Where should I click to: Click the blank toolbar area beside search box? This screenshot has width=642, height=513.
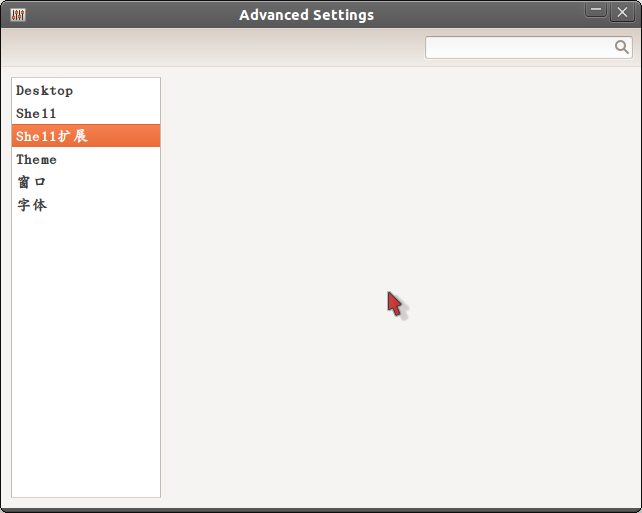point(213,47)
